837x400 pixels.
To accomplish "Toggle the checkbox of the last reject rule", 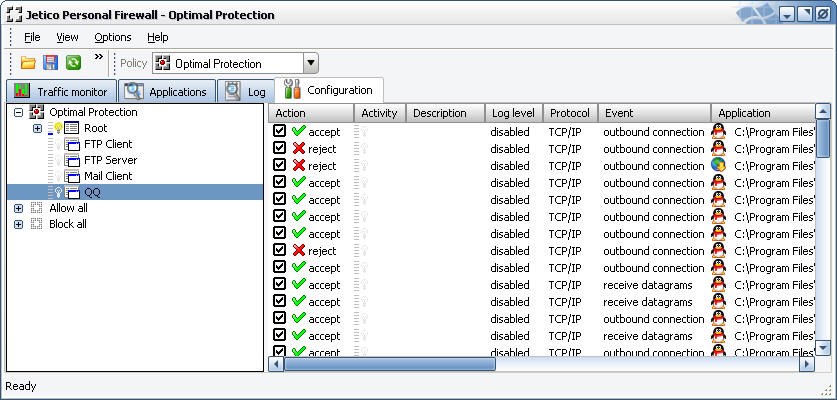I will [279, 250].
